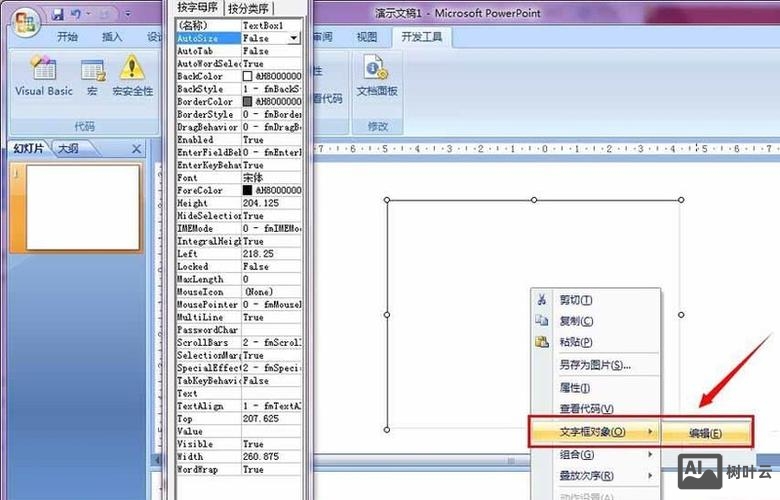Choose 编辑(E) from the submenu
The image size is (780, 500).
pos(705,433)
